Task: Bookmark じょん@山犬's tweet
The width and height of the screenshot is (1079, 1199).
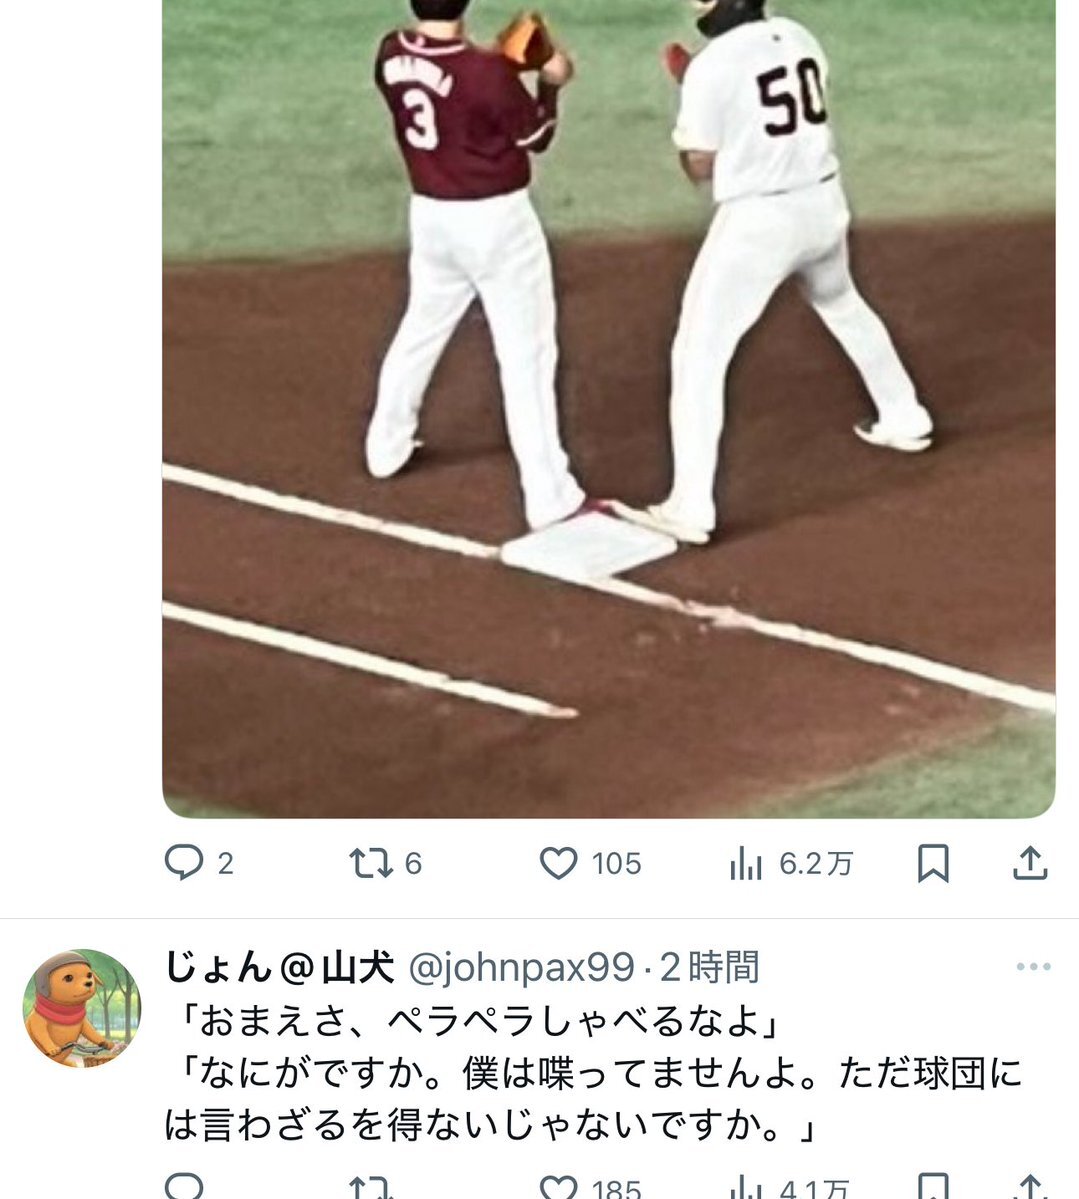Action: click(x=933, y=1188)
